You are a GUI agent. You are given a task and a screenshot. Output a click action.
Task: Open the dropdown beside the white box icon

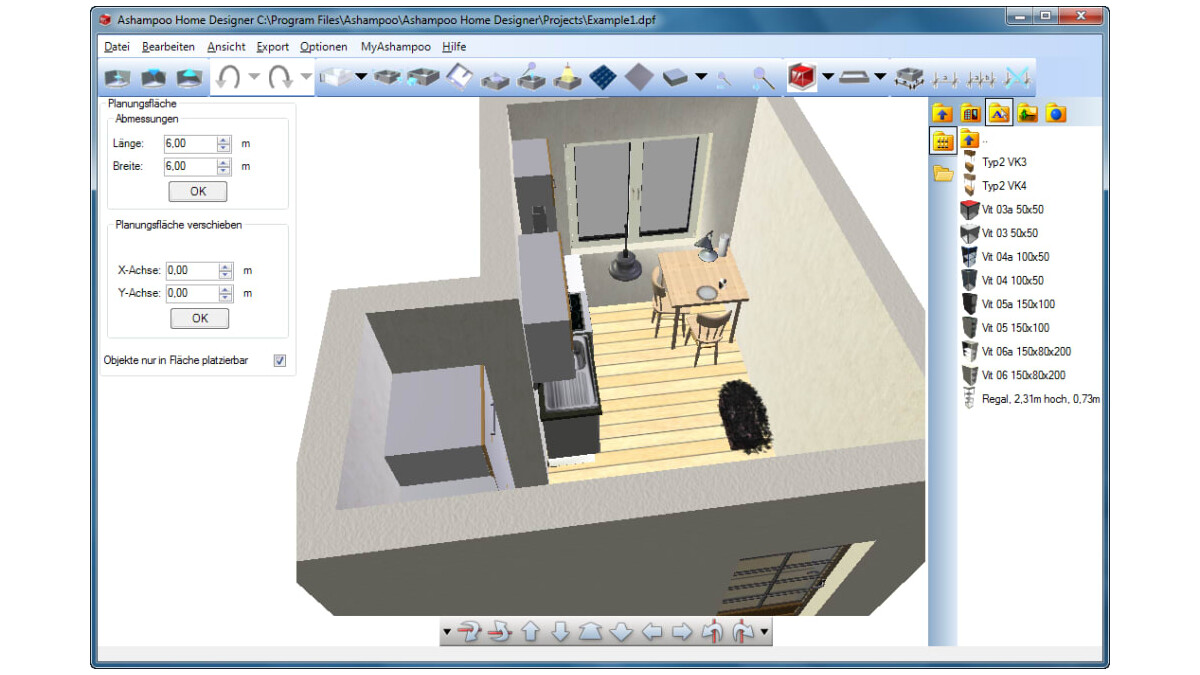click(360, 77)
